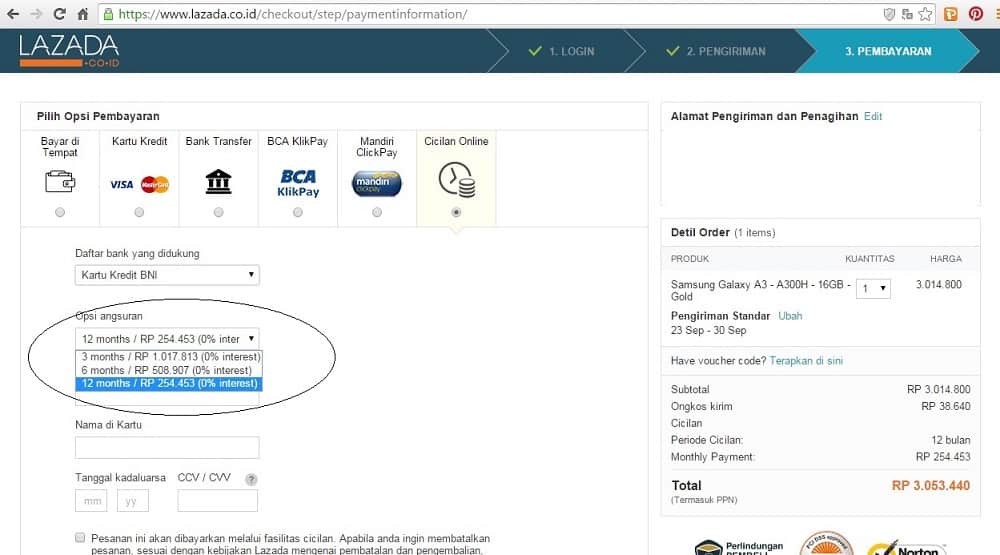Click the Bank Transfer building icon

coord(218,182)
